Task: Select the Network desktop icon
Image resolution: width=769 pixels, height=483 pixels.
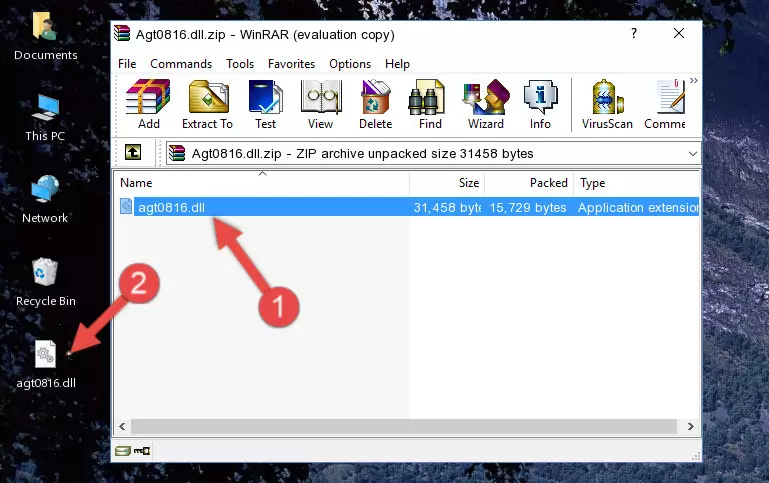Action: coord(45,200)
